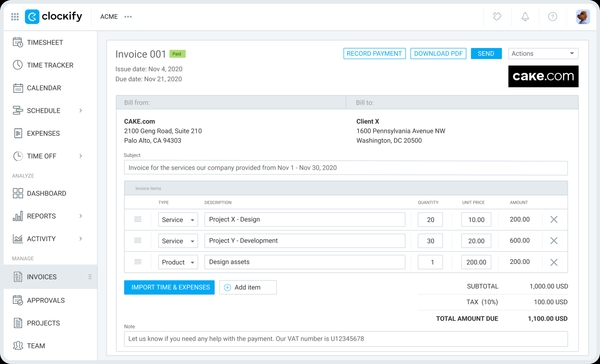Click the Invoices drag handle dots

[x=90, y=277]
